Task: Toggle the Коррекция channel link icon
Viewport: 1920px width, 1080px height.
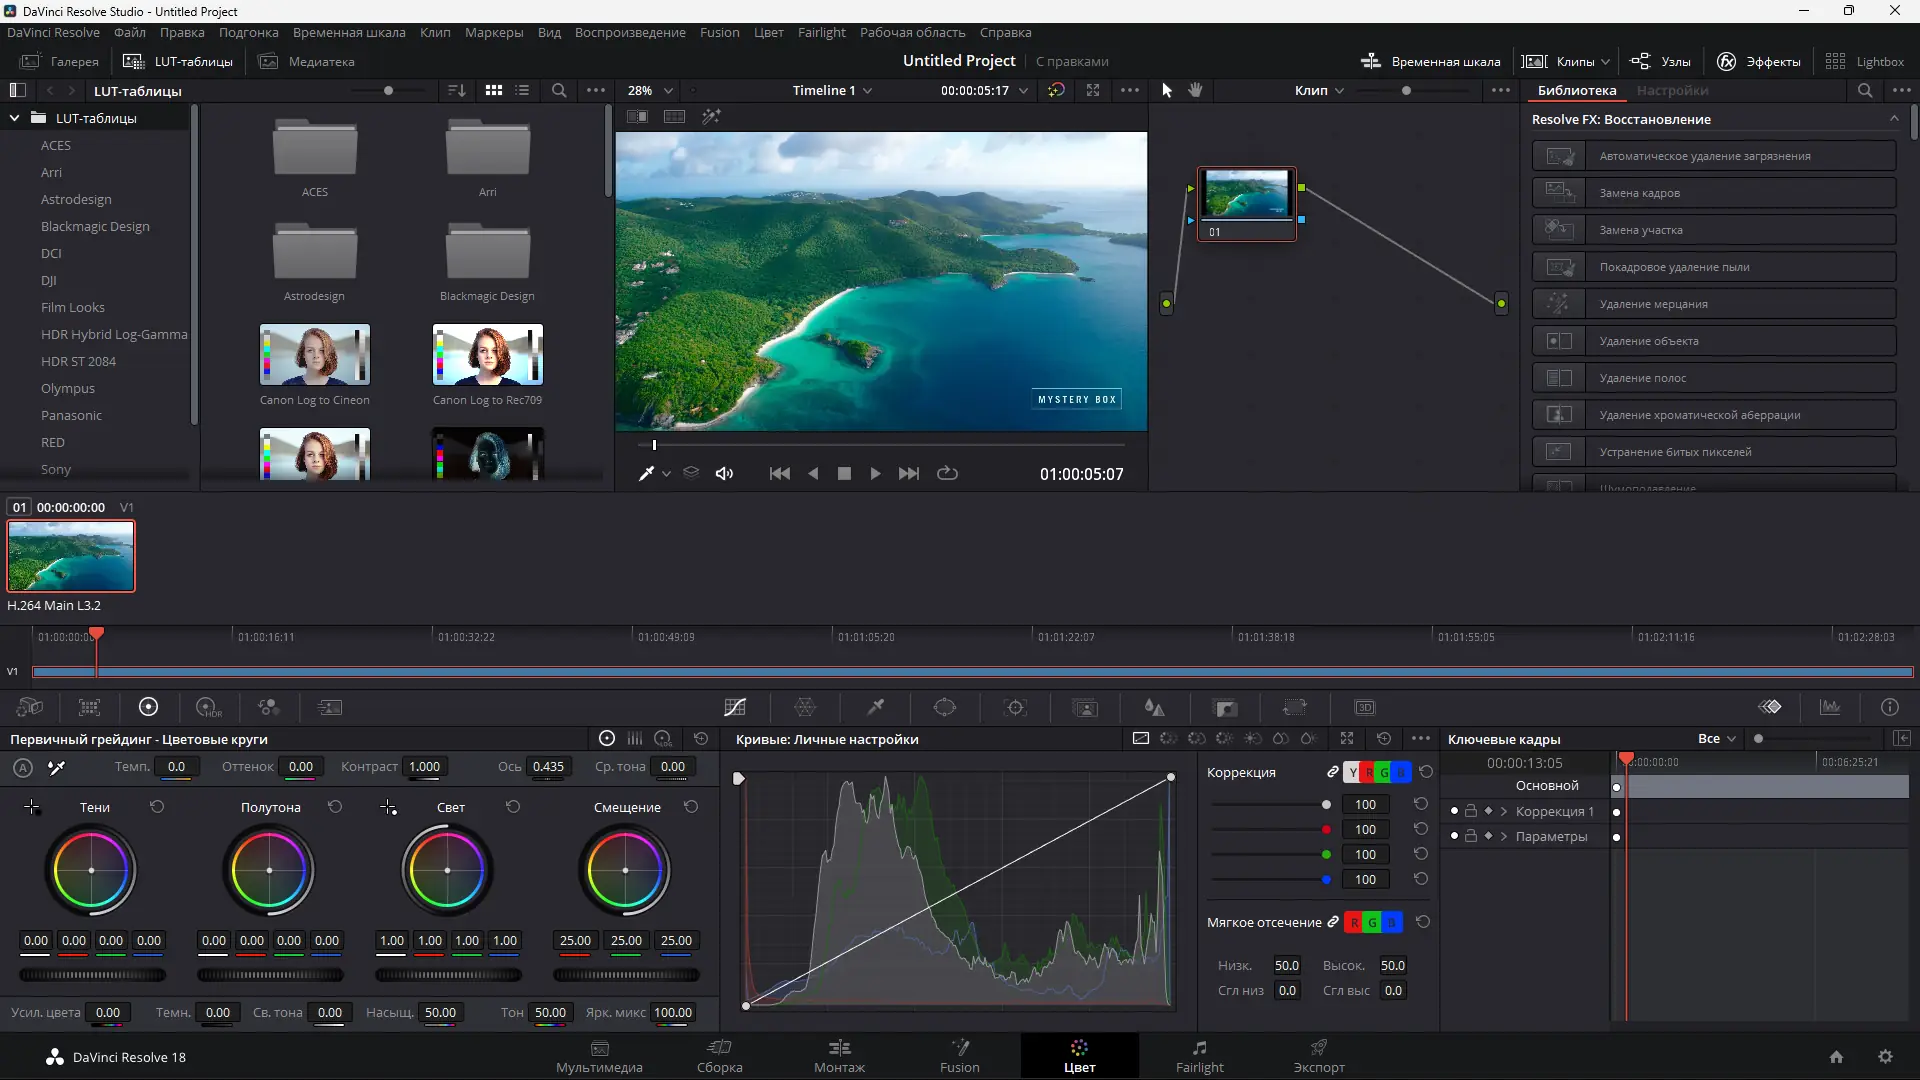Action: [1332, 772]
